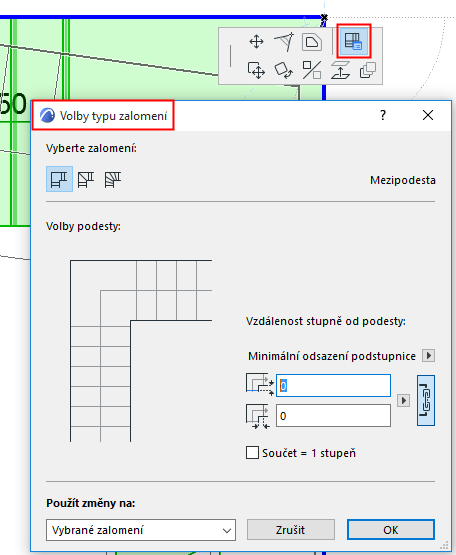This screenshot has width=456, height=555.
Task: Select the landing turning type
Action: pyautogui.click(x=59, y=179)
